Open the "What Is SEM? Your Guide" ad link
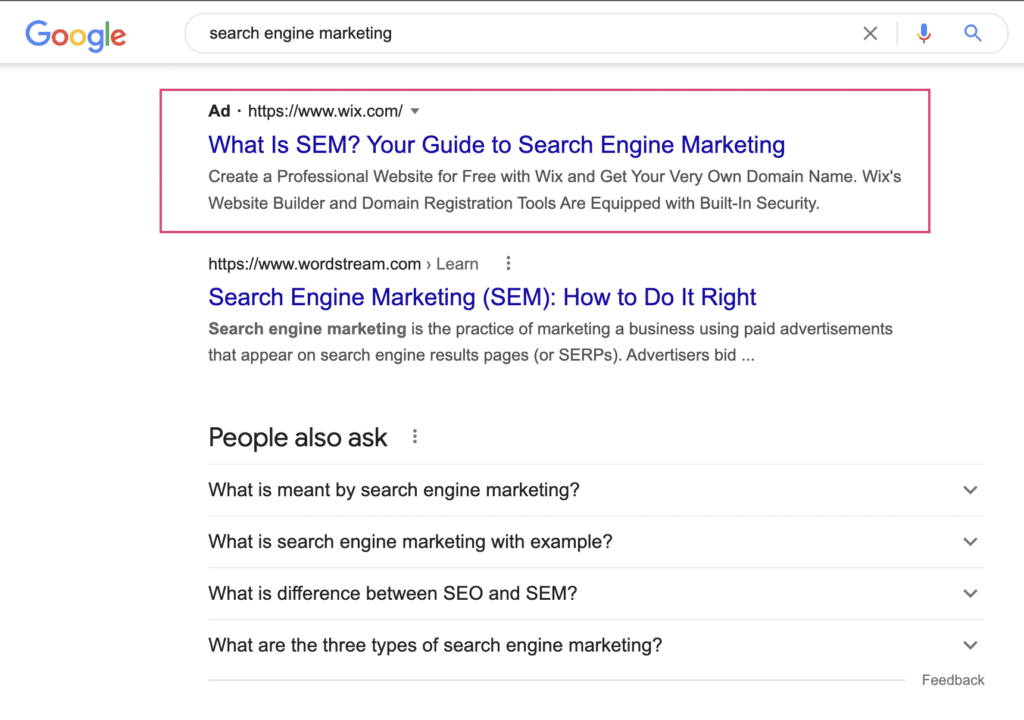The width and height of the screenshot is (1024, 720). (496, 145)
